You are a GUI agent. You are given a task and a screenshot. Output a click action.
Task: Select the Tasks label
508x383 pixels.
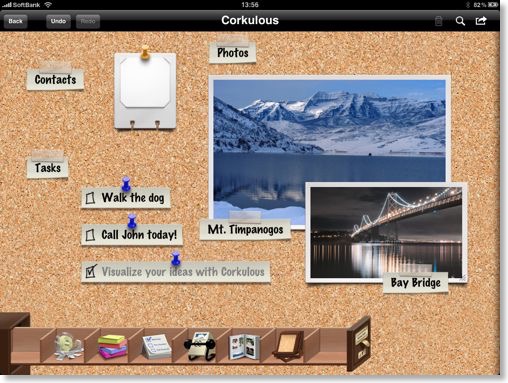tap(48, 168)
